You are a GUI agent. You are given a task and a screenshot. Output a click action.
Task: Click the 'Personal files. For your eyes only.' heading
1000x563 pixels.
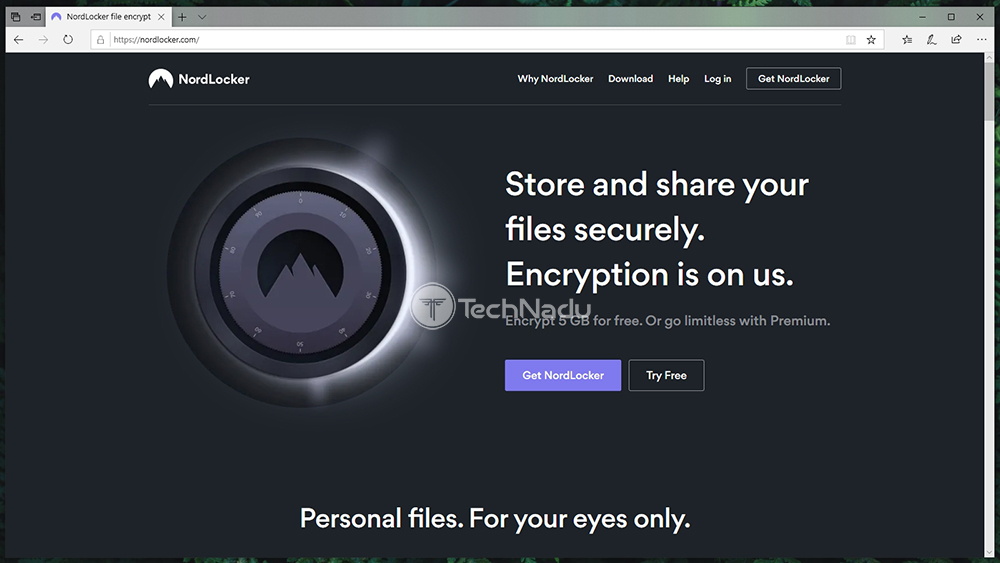[x=495, y=518]
